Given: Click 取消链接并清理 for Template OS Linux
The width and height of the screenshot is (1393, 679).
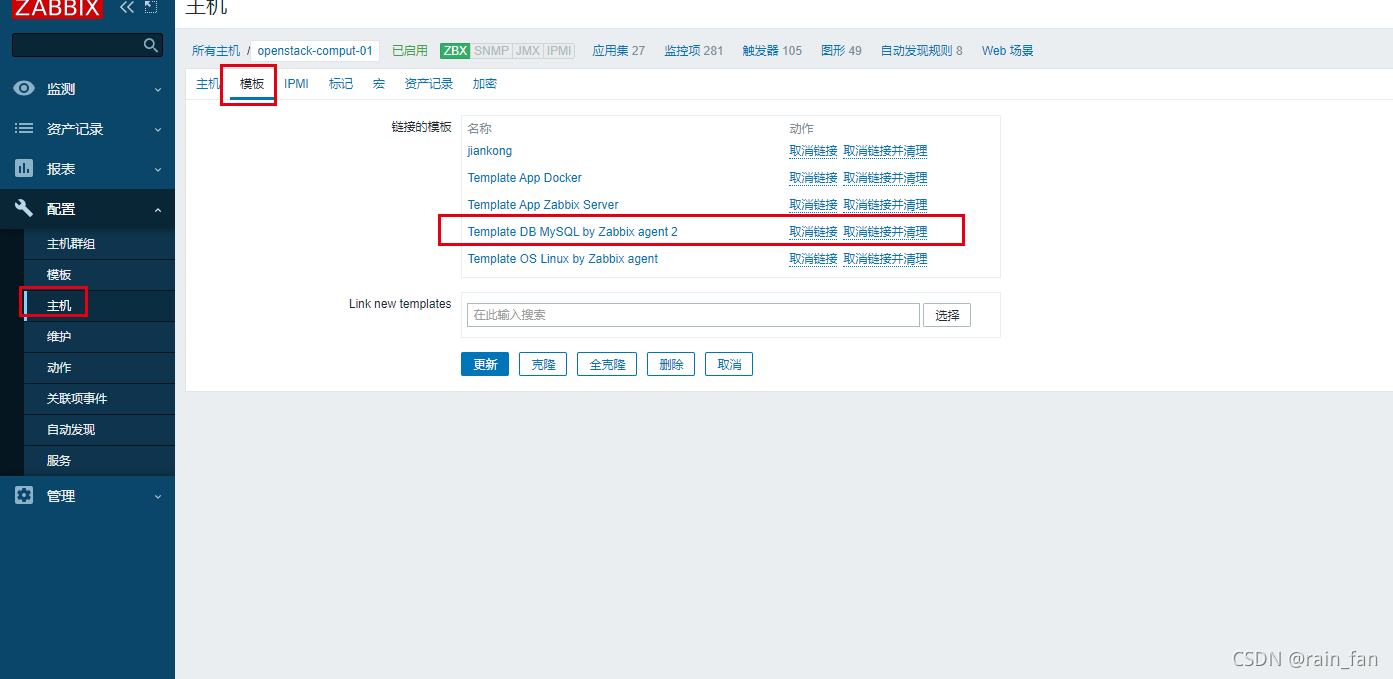Looking at the screenshot, I should pyautogui.click(x=885, y=259).
